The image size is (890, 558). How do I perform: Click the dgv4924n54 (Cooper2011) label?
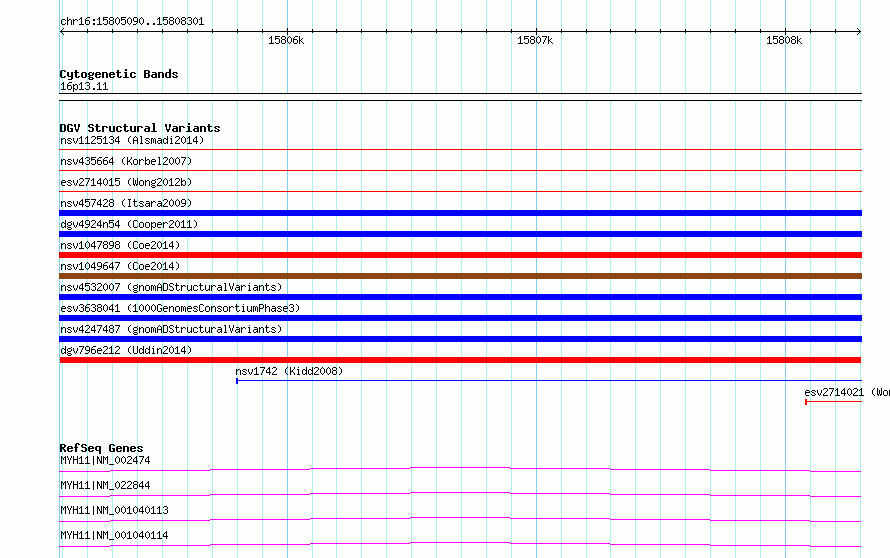point(129,224)
